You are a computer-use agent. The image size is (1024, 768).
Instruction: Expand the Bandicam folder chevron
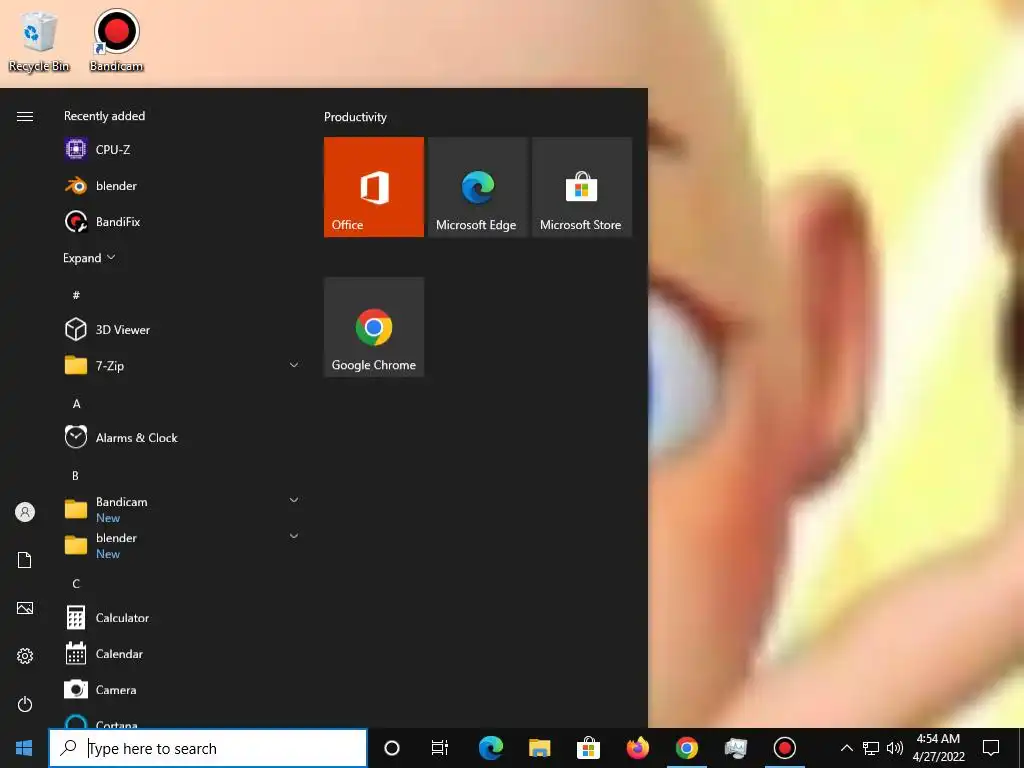[x=294, y=500]
